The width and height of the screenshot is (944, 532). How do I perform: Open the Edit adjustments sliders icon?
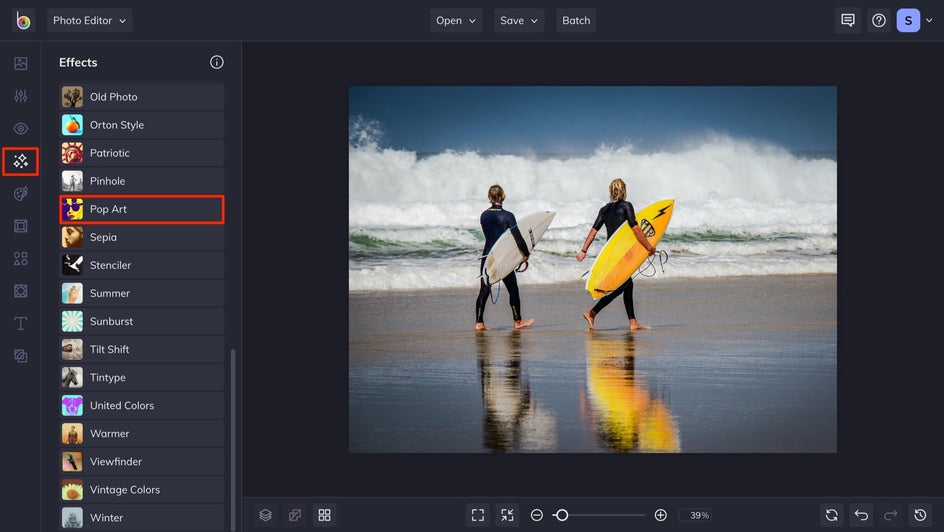pyautogui.click(x=20, y=96)
